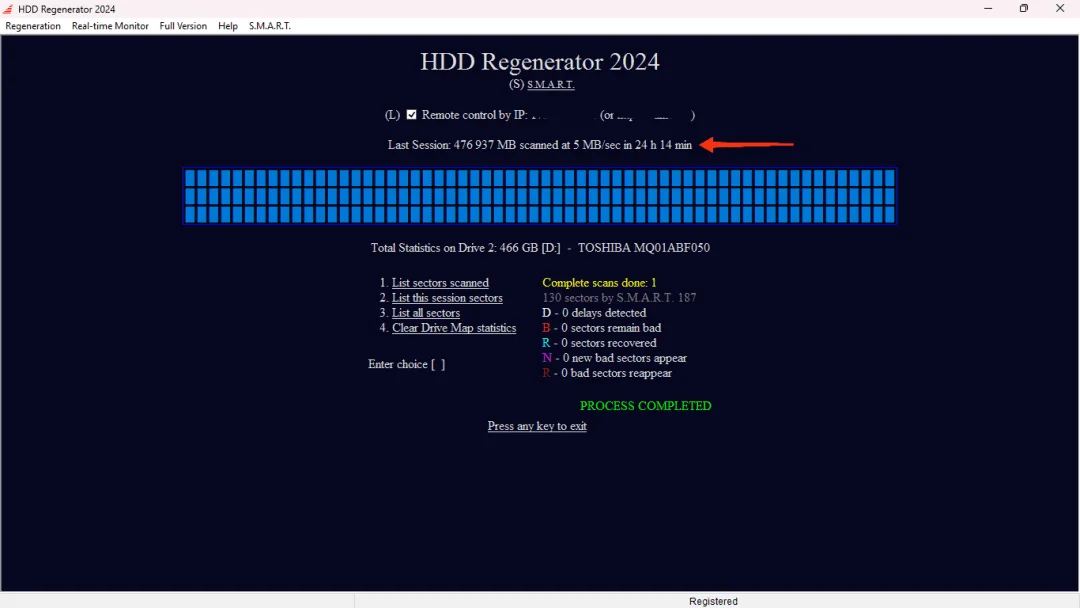Click the HDD Regenerator 2024 heading
Viewport: 1080px width, 608px height.
540,62
